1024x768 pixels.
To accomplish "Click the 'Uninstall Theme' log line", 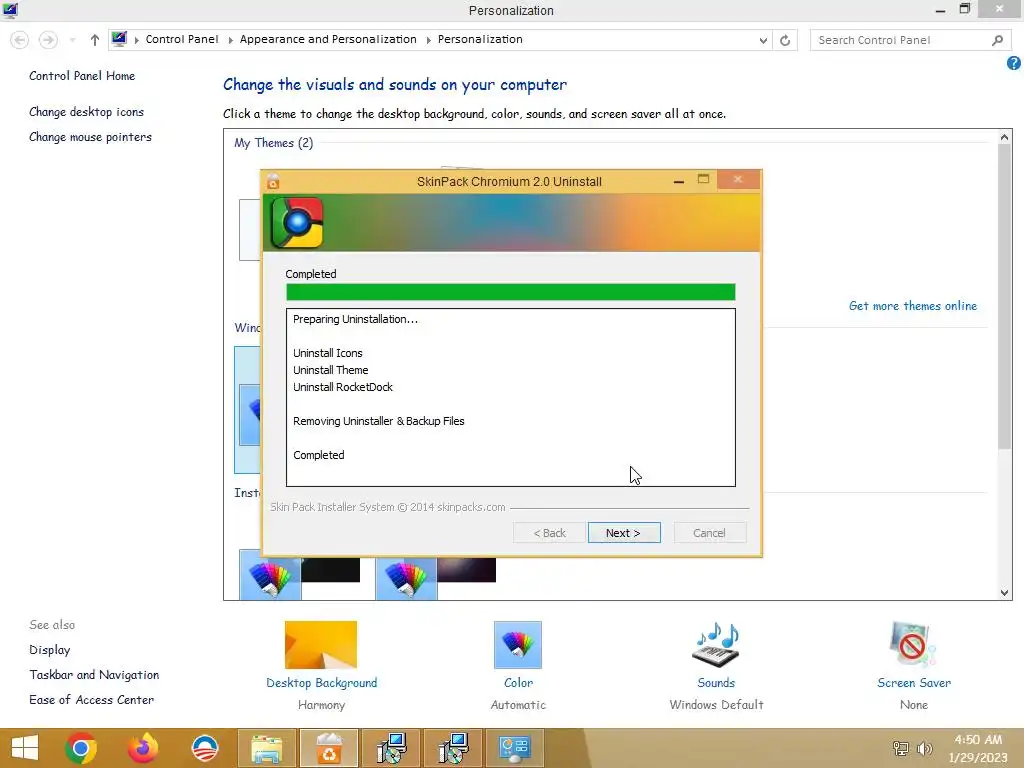I will (330, 370).
